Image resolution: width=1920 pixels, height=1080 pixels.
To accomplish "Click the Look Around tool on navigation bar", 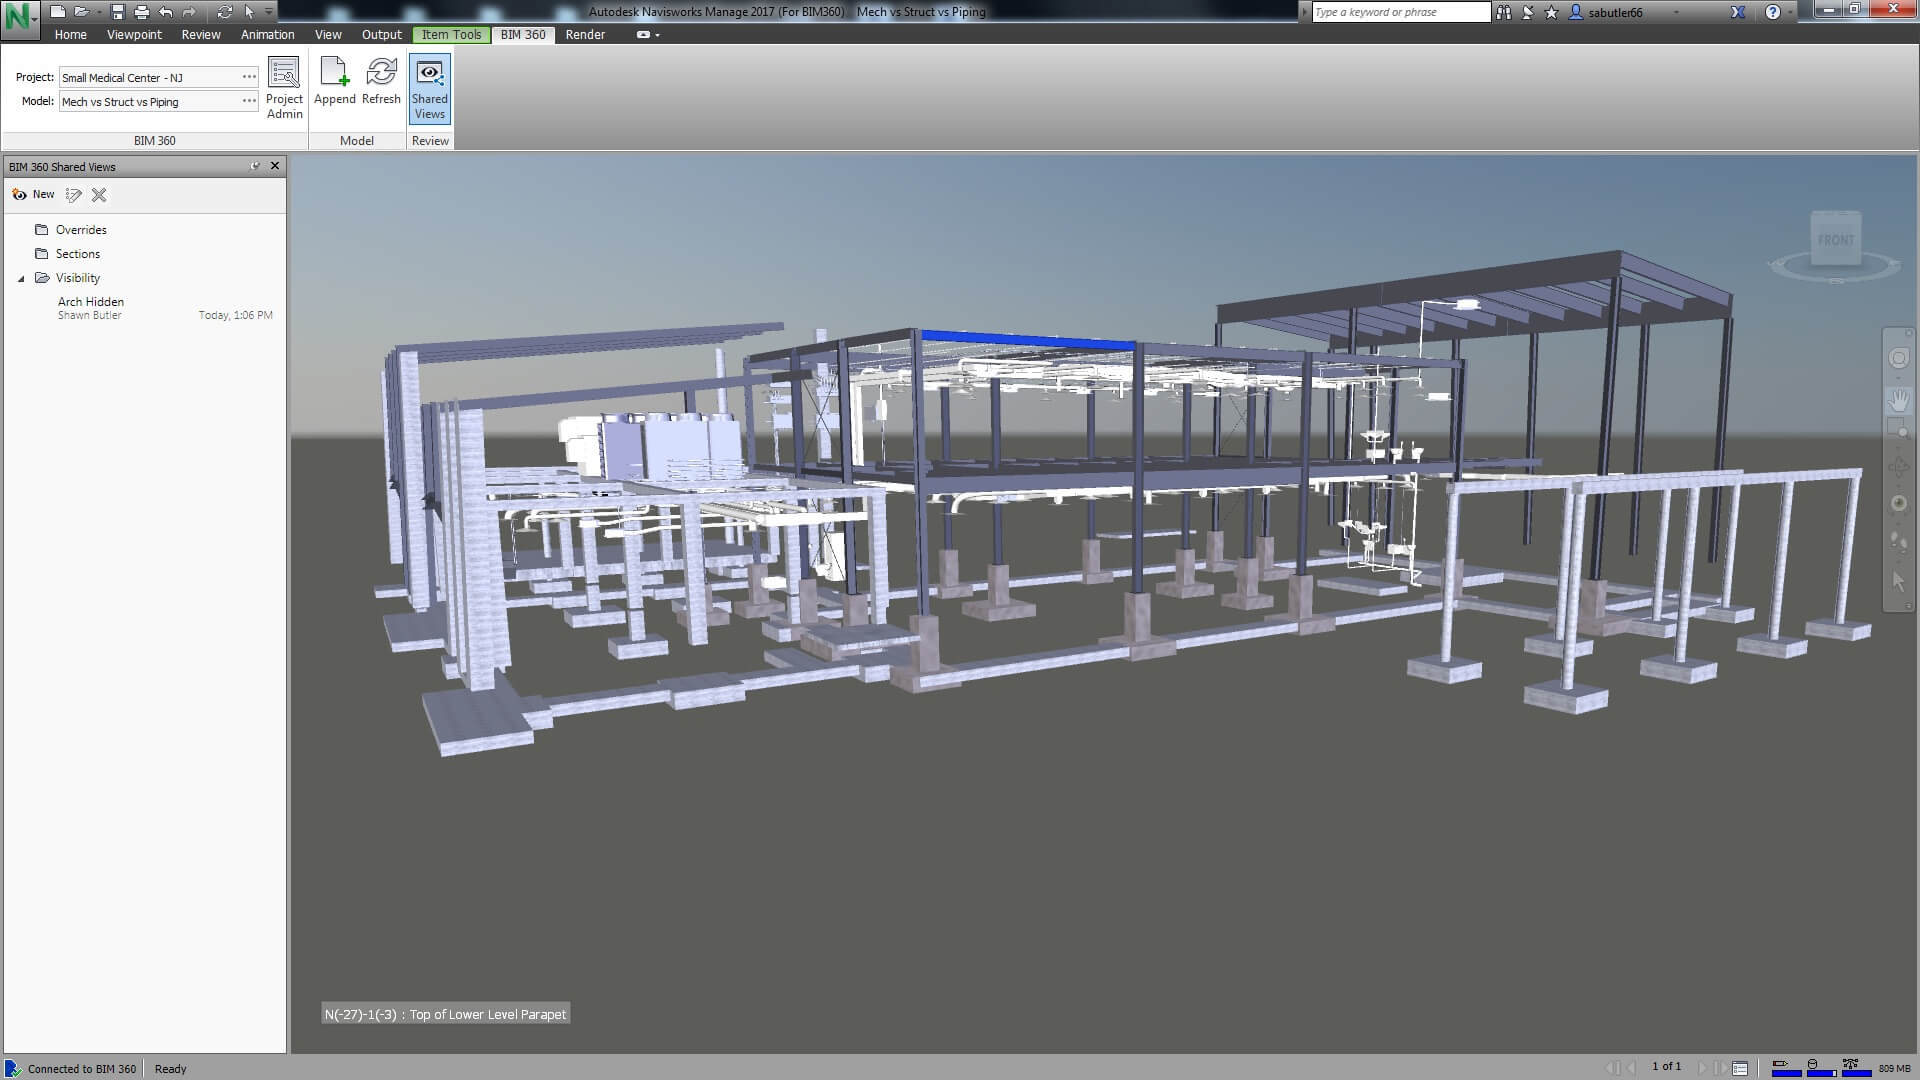I will tap(1898, 504).
